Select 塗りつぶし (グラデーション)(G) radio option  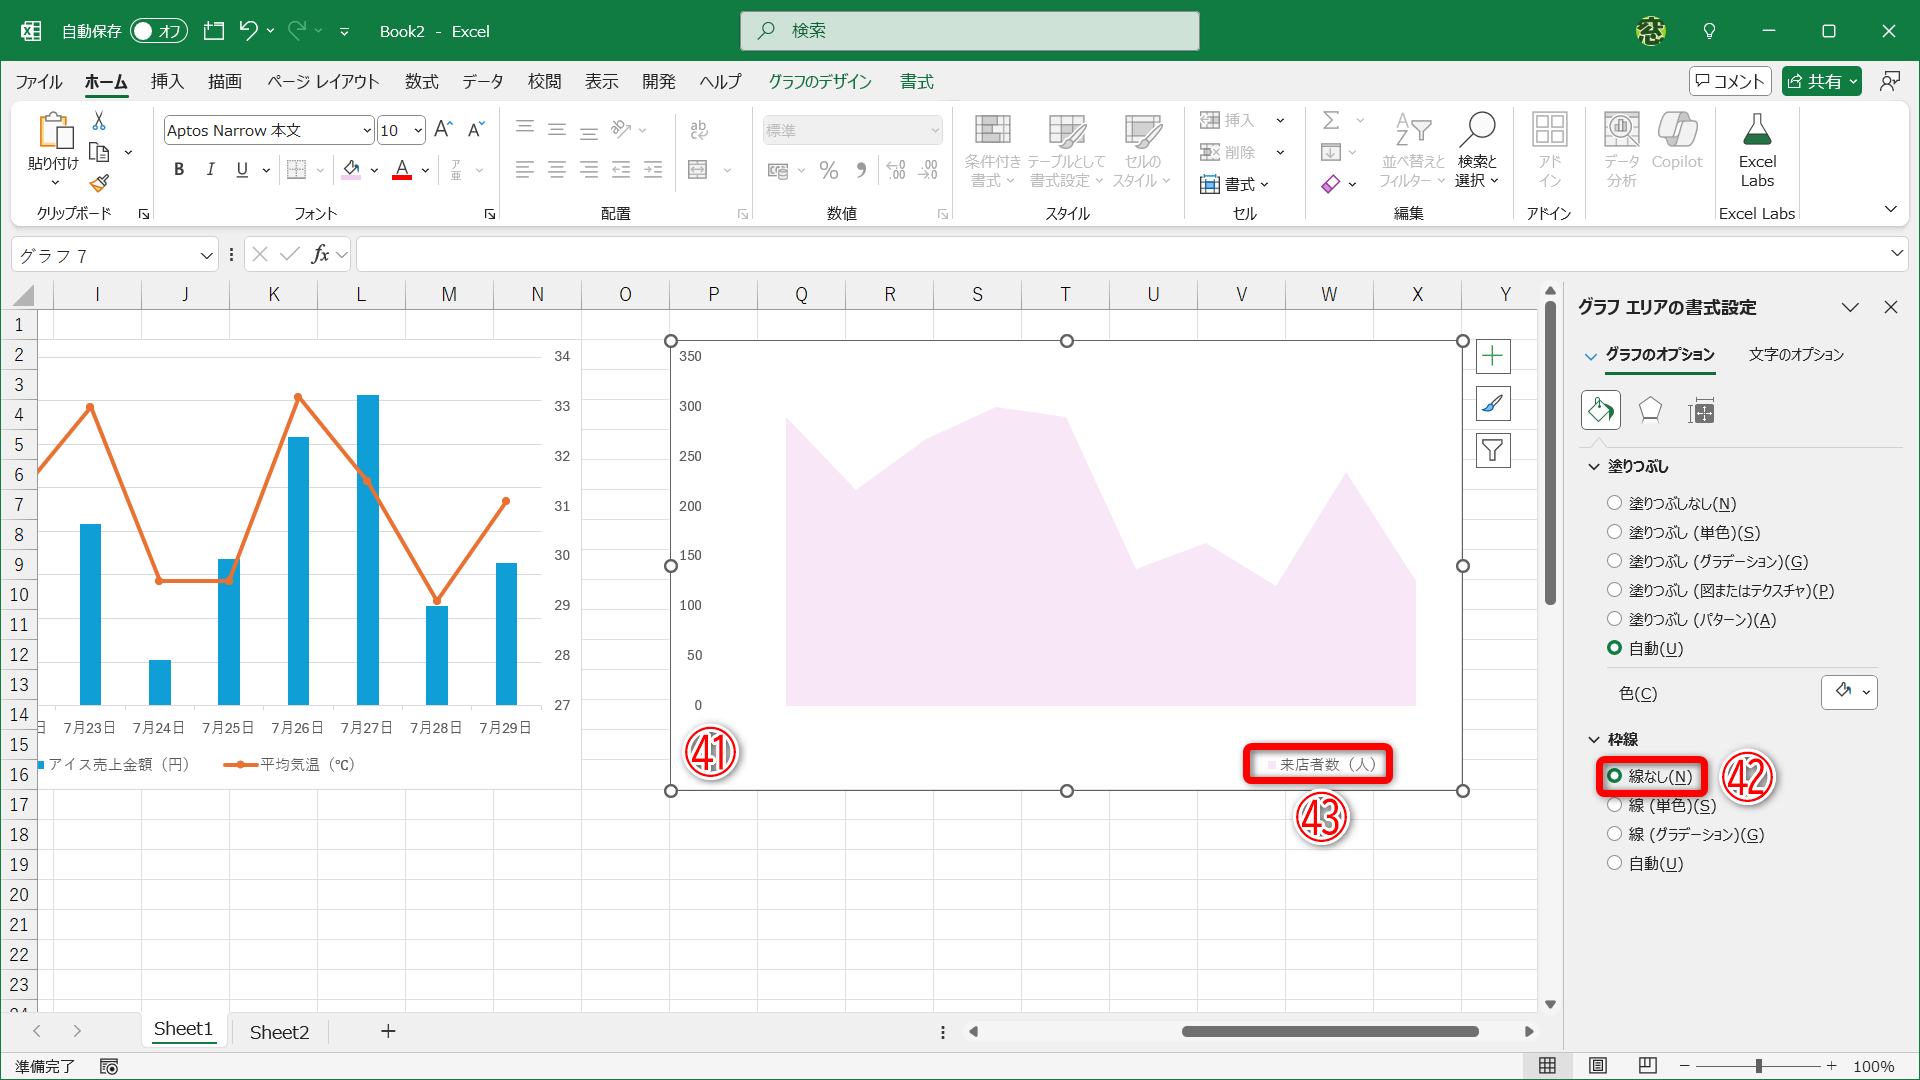pyautogui.click(x=1614, y=561)
